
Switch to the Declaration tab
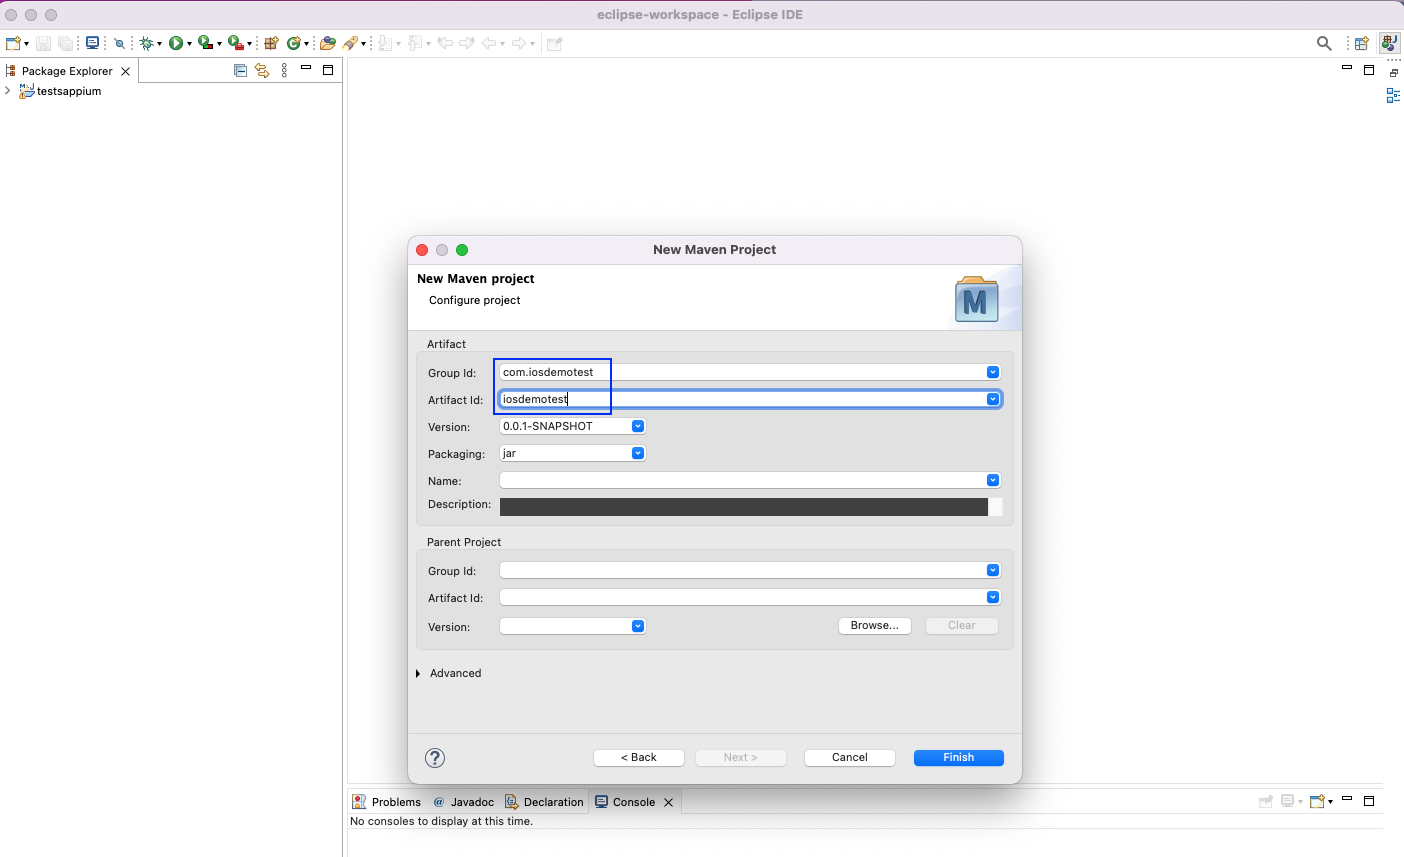pyautogui.click(x=544, y=802)
